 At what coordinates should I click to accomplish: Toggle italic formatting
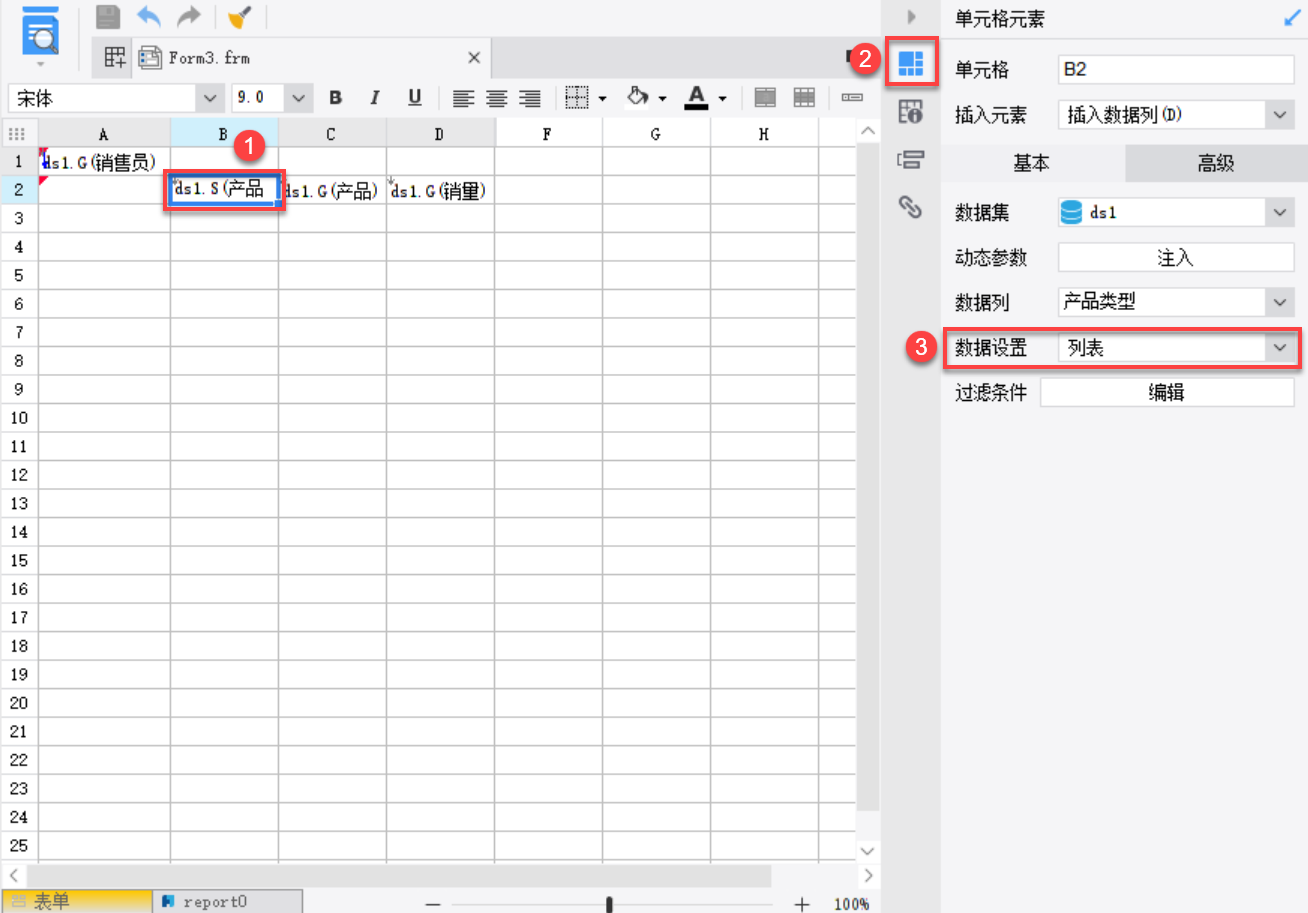375,98
